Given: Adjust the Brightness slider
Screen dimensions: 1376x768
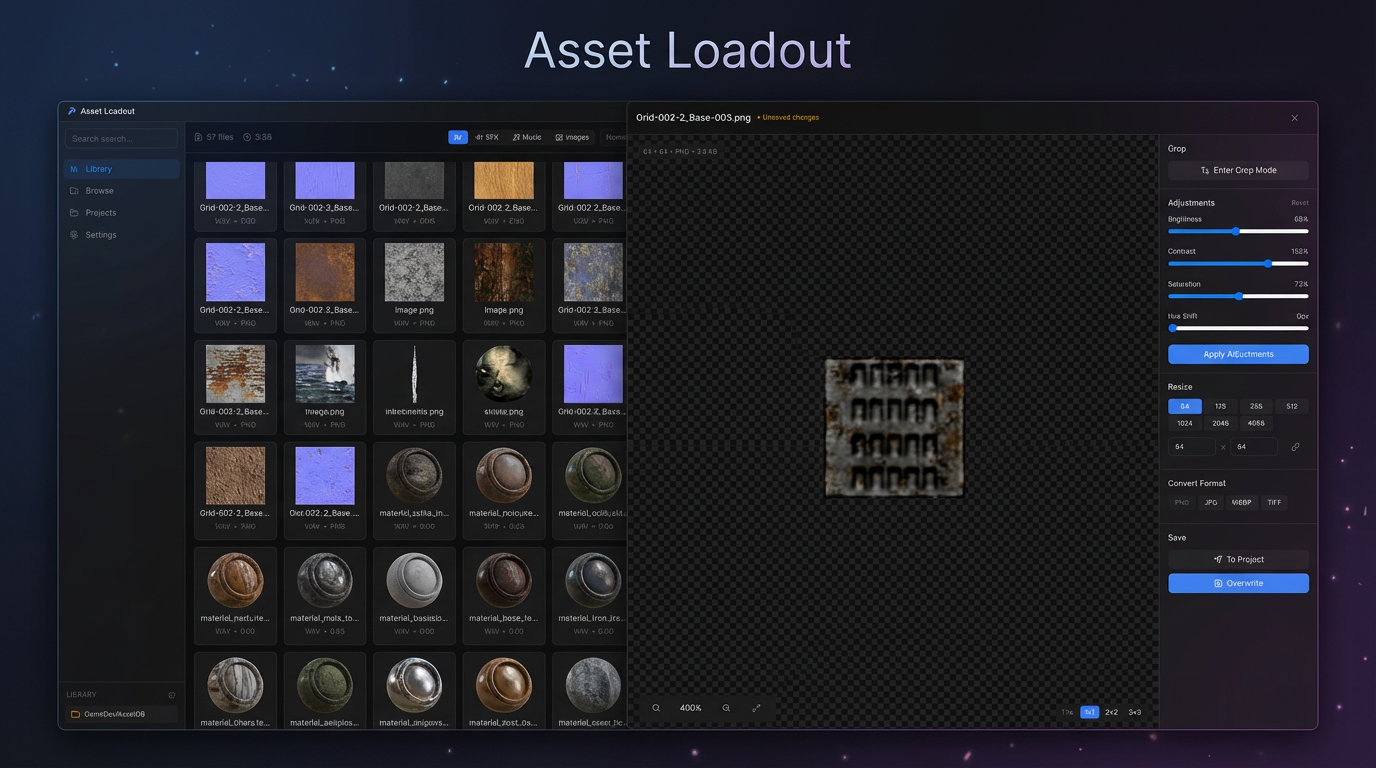Looking at the screenshot, I should pos(1238,231).
